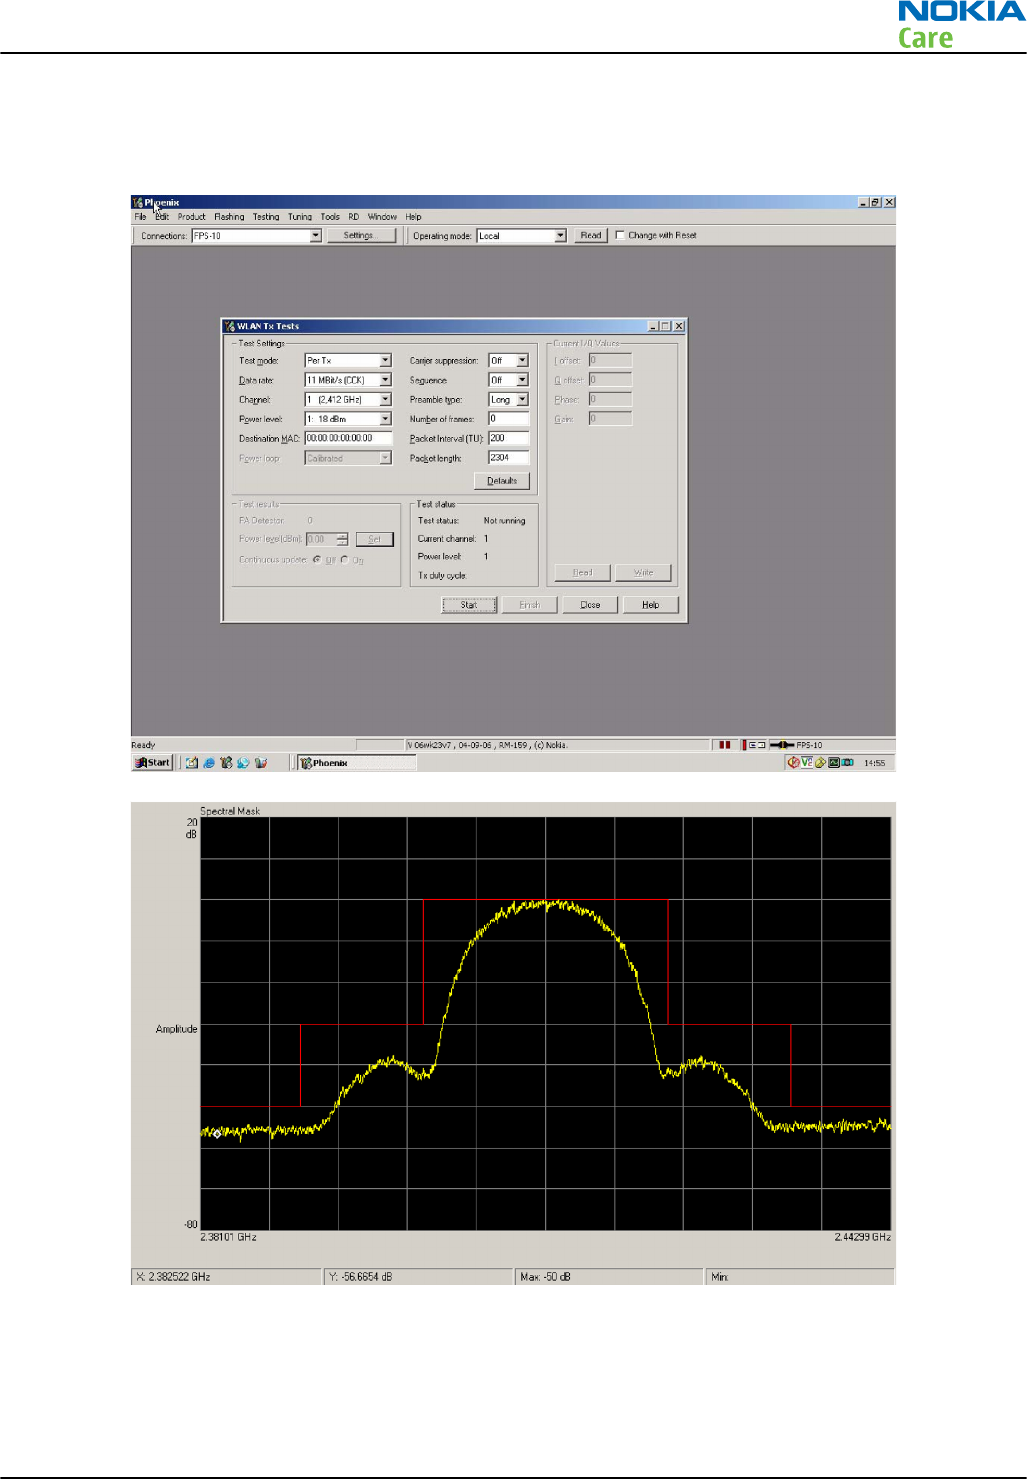The image size is (1027, 1479).
Task: Open the Testing menu
Action: tap(266, 217)
